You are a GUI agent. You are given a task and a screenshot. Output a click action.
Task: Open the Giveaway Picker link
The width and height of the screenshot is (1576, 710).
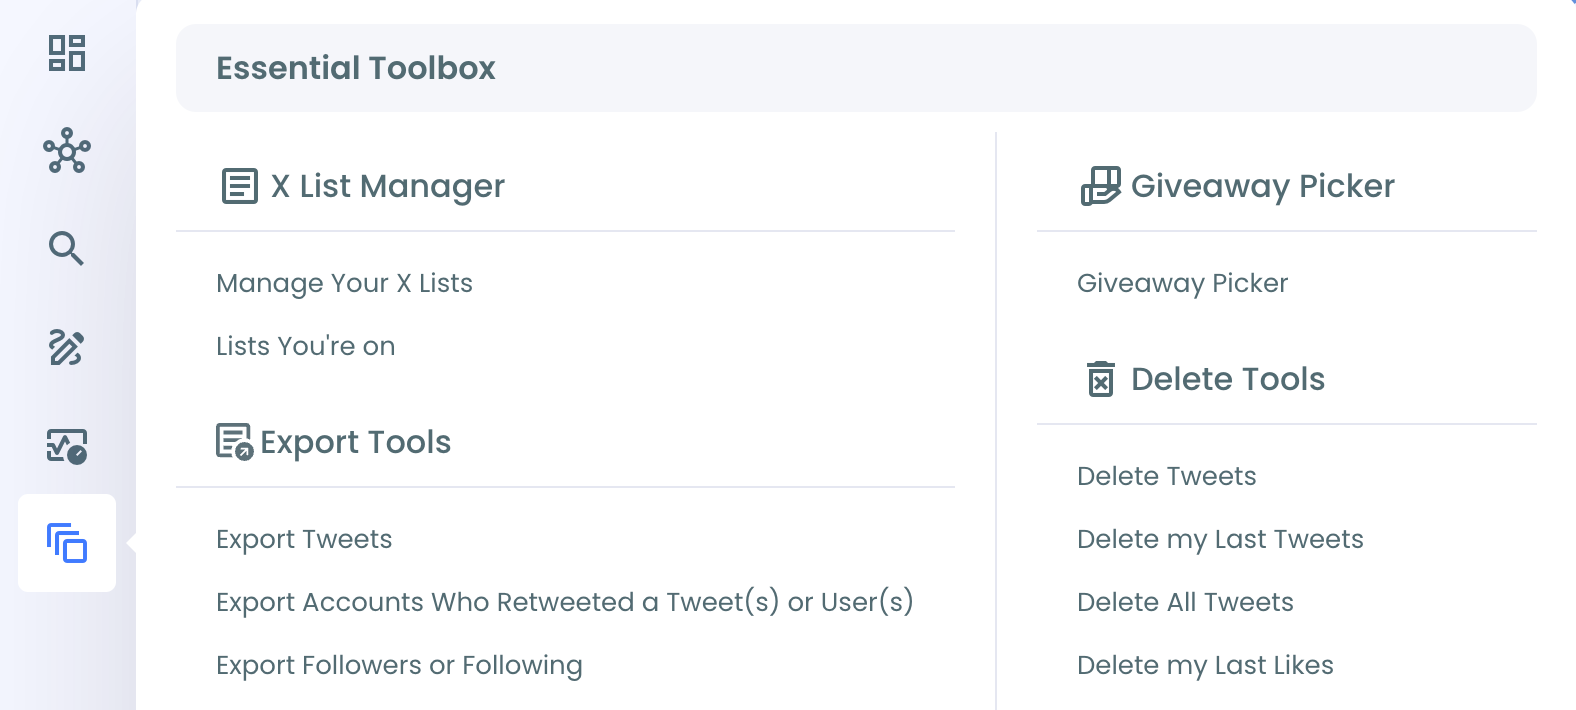click(x=1183, y=283)
